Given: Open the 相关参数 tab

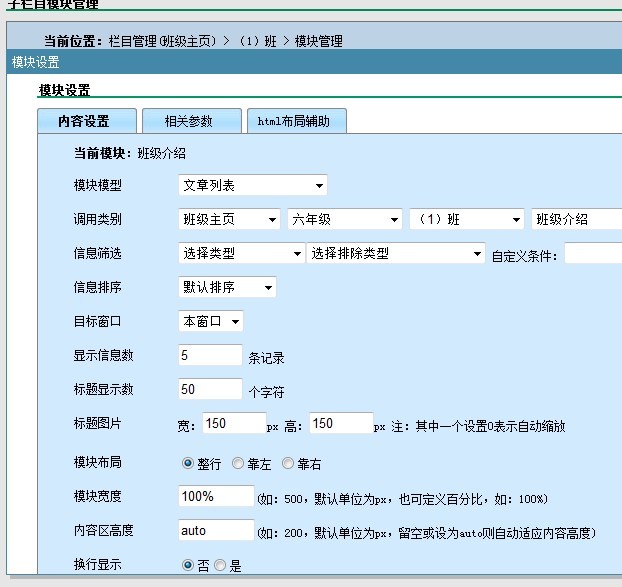Looking at the screenshot, I should point(190,121).
